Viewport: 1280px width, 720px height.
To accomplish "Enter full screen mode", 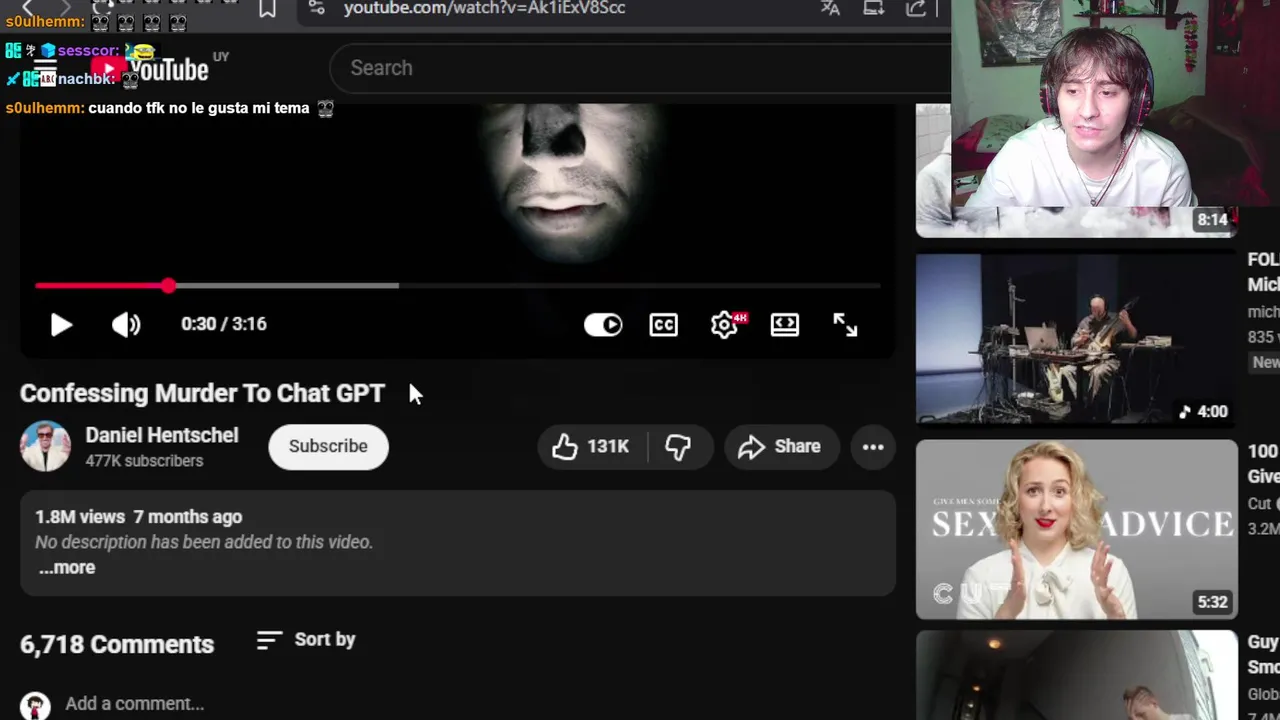I will (845, 324).
